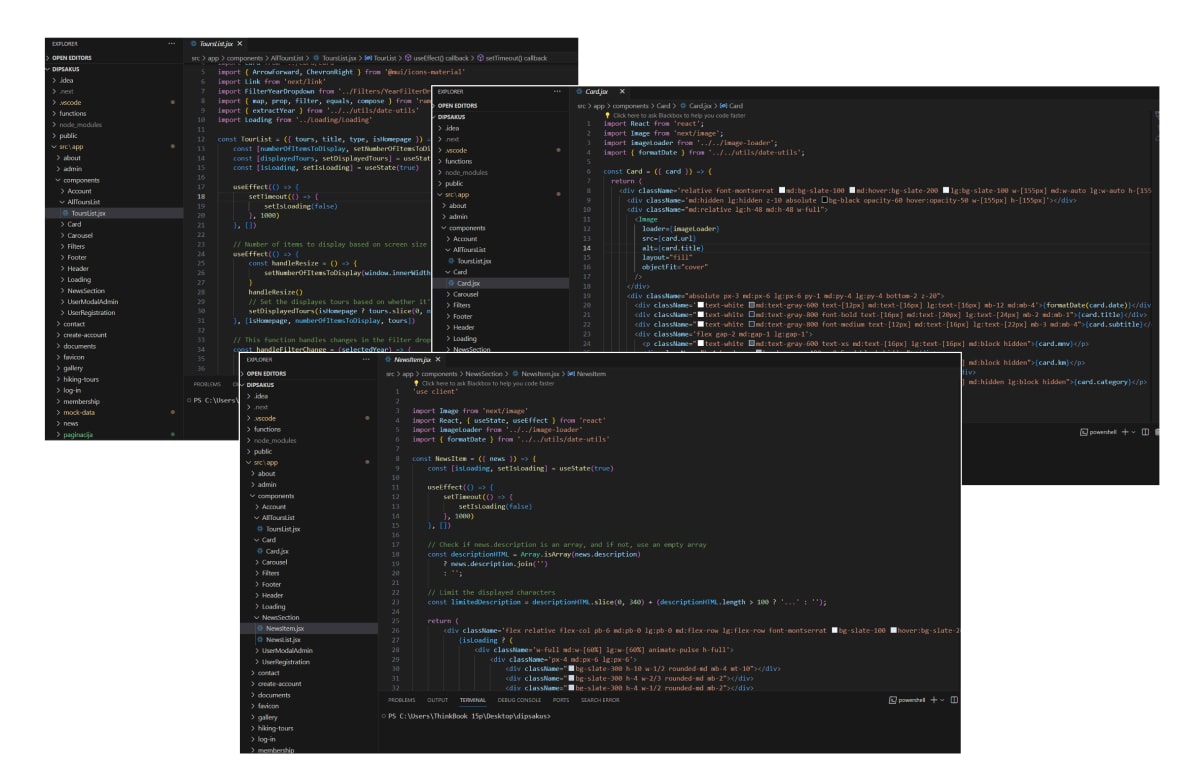Open terminal launch profile dropdown in NewsItem.jsx window

tap(942, 700)
